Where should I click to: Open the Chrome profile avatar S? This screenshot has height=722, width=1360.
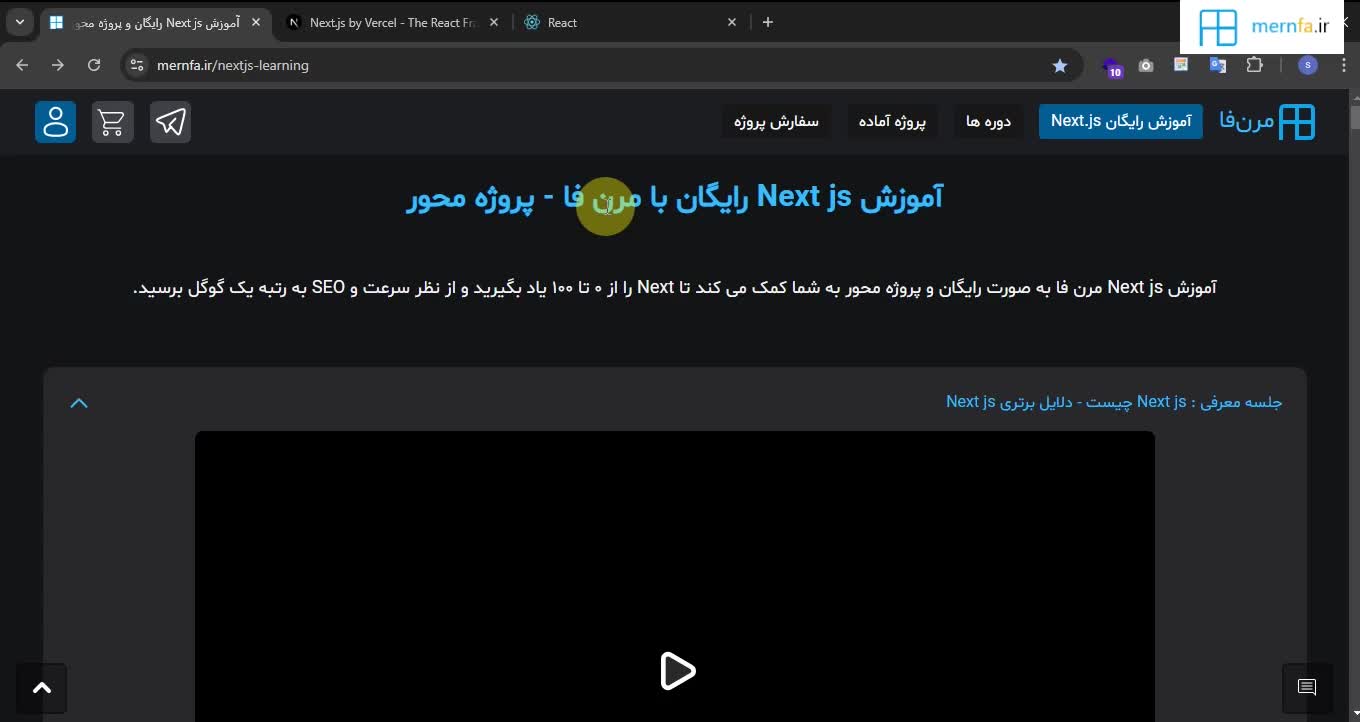[1308, 65]
